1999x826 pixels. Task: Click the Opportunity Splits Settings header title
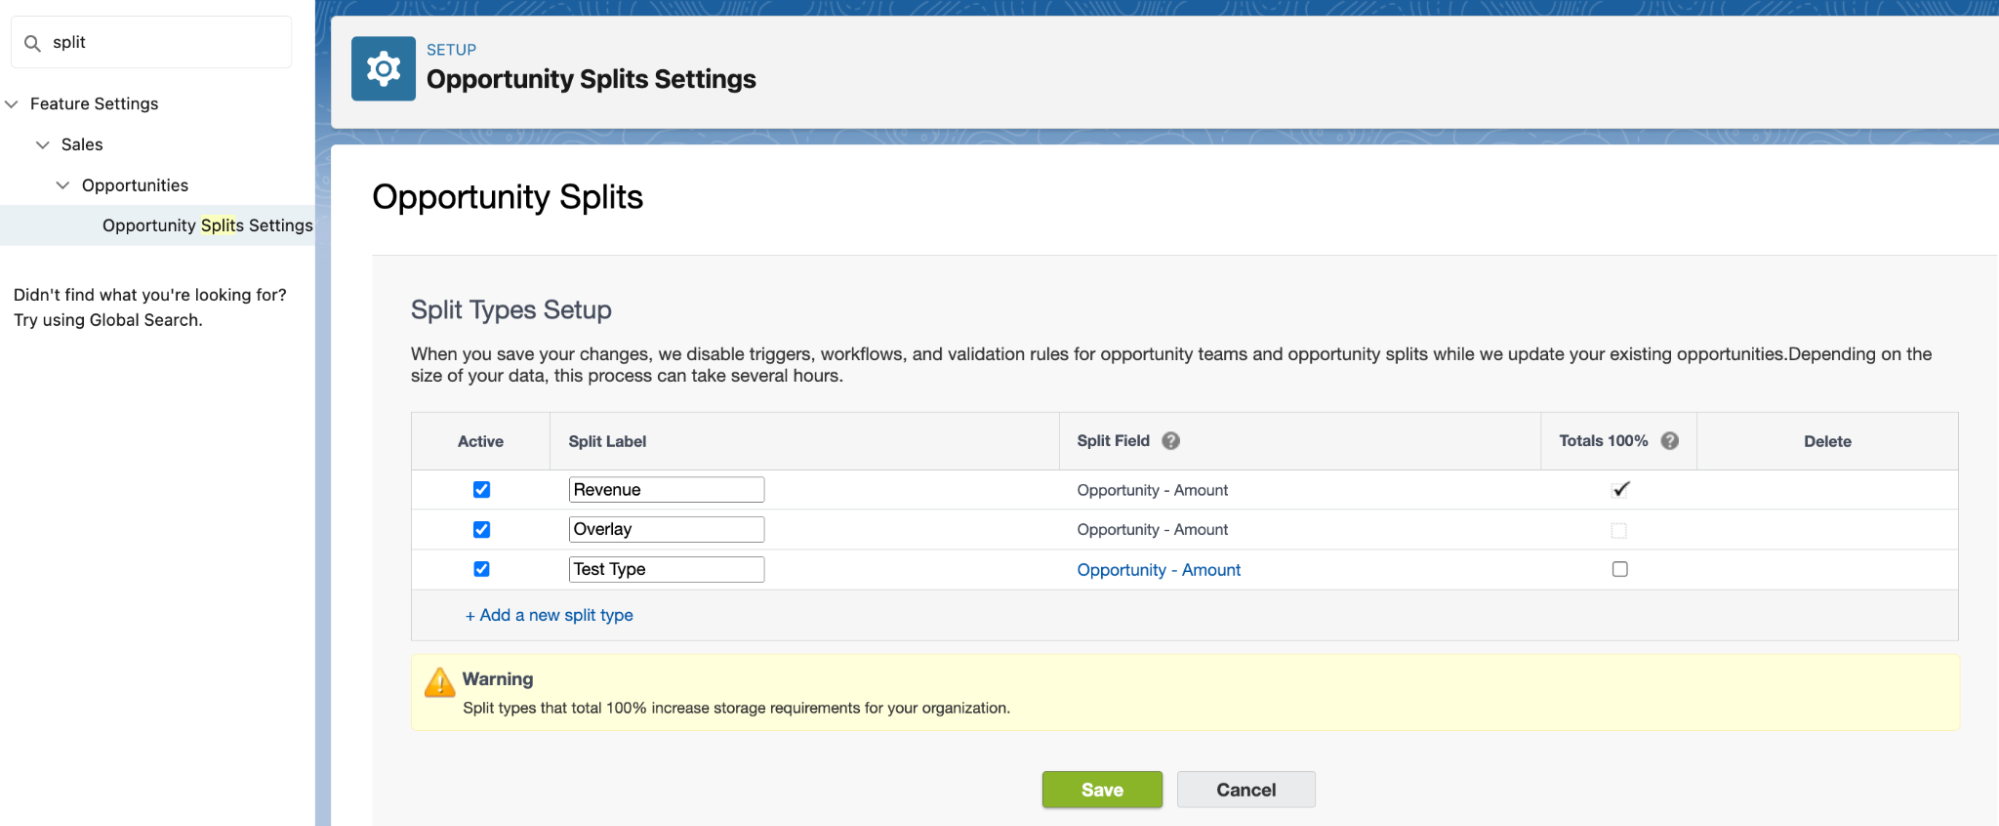(x=591, y=79)
